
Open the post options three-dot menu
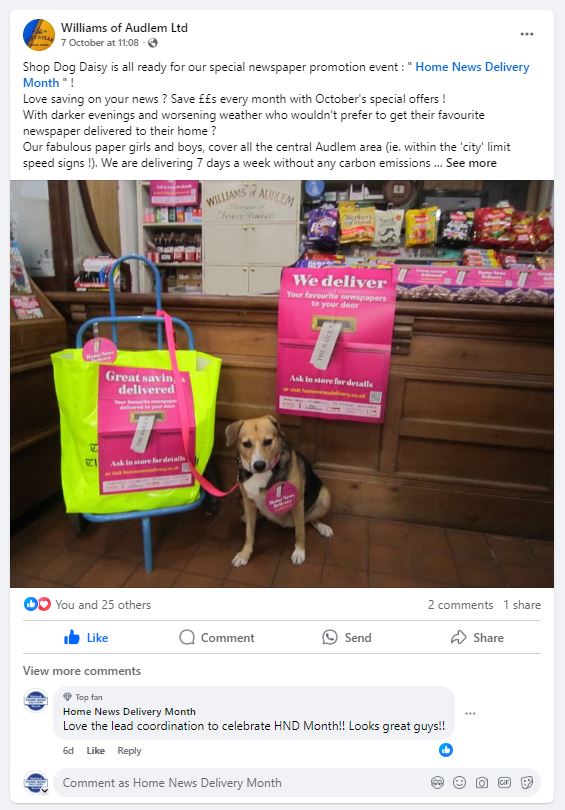tap(526, 34)
